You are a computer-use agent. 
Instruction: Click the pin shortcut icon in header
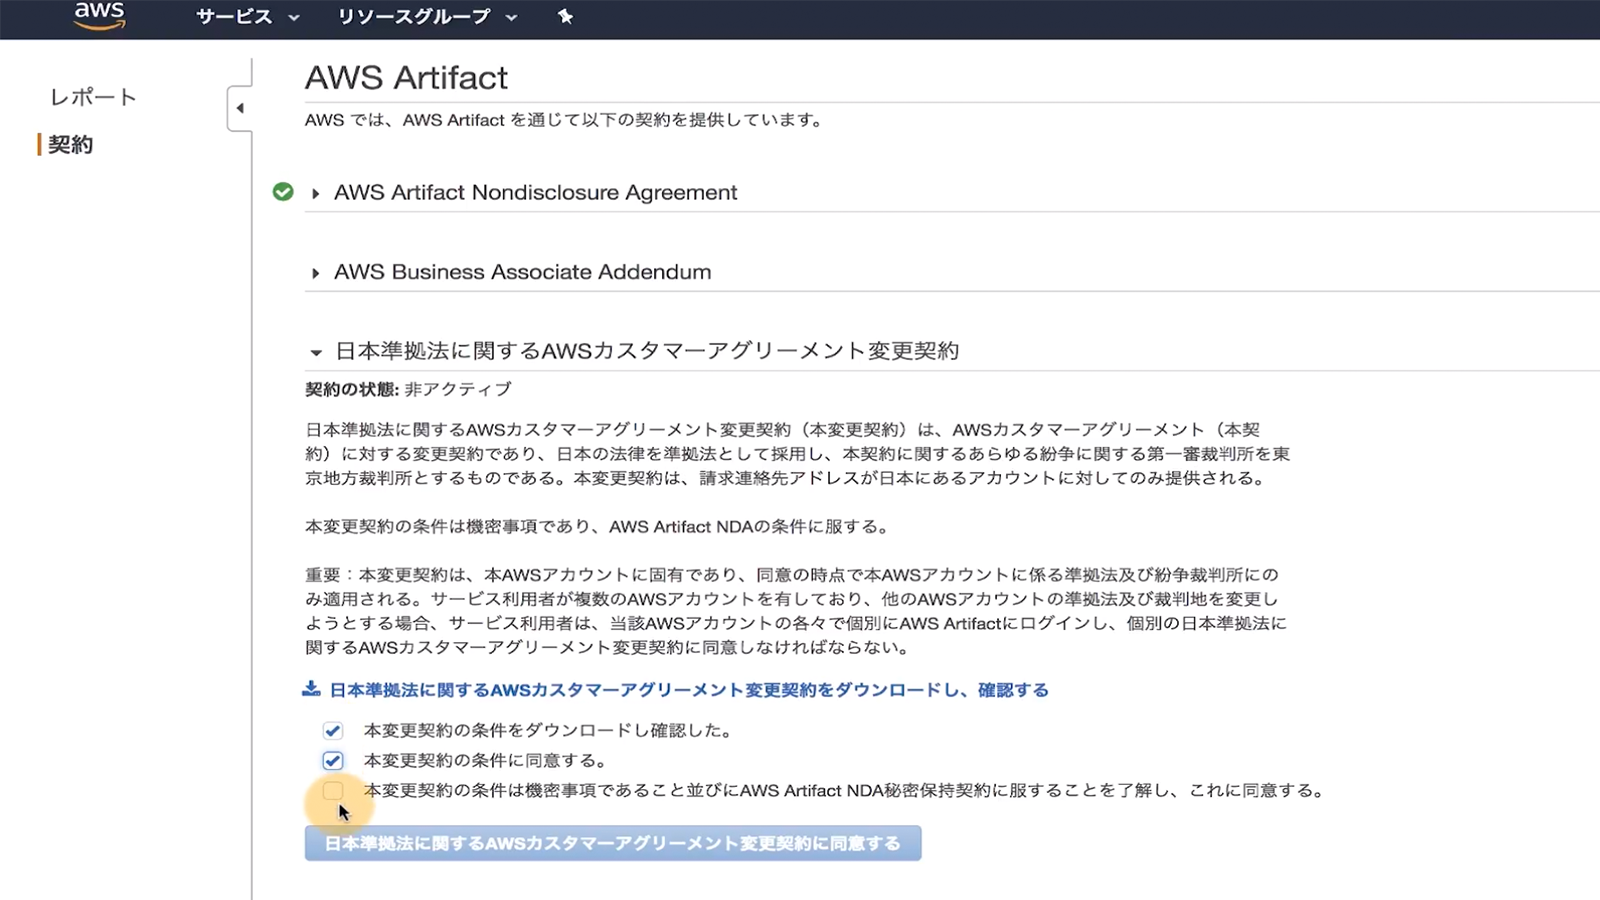click(x=565, y=16)
